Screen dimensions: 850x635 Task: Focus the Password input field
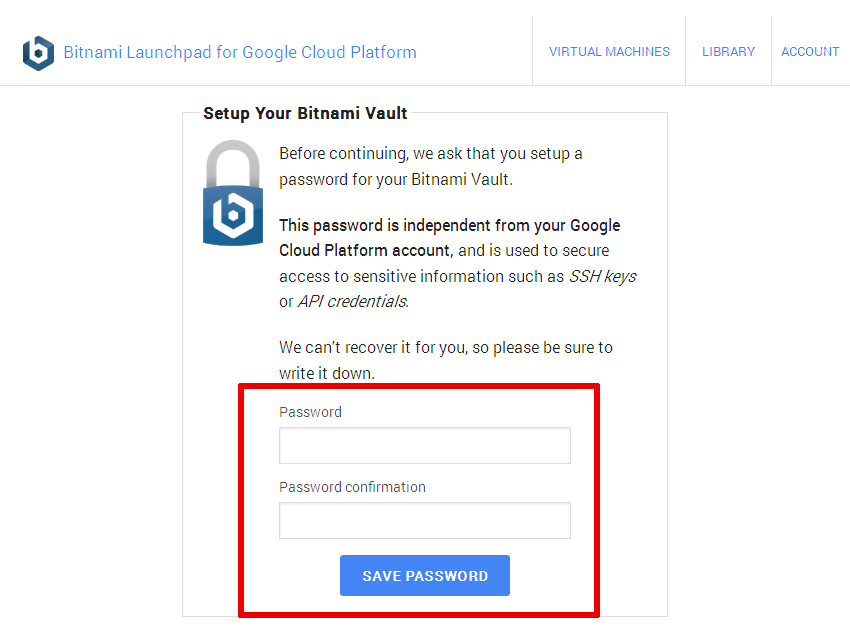pyautogui.click(x=425, y=445)
